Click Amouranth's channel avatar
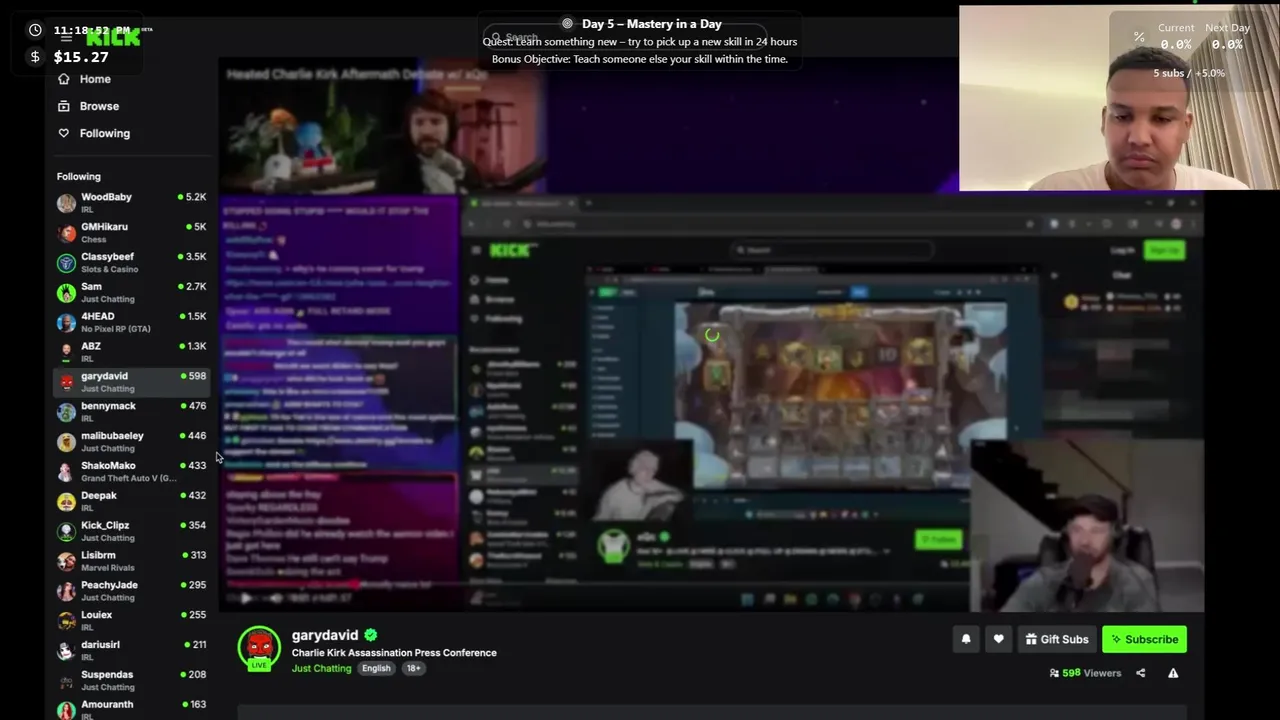The width and height of the screenshot is (1280, 720). (x=66, y=710)
